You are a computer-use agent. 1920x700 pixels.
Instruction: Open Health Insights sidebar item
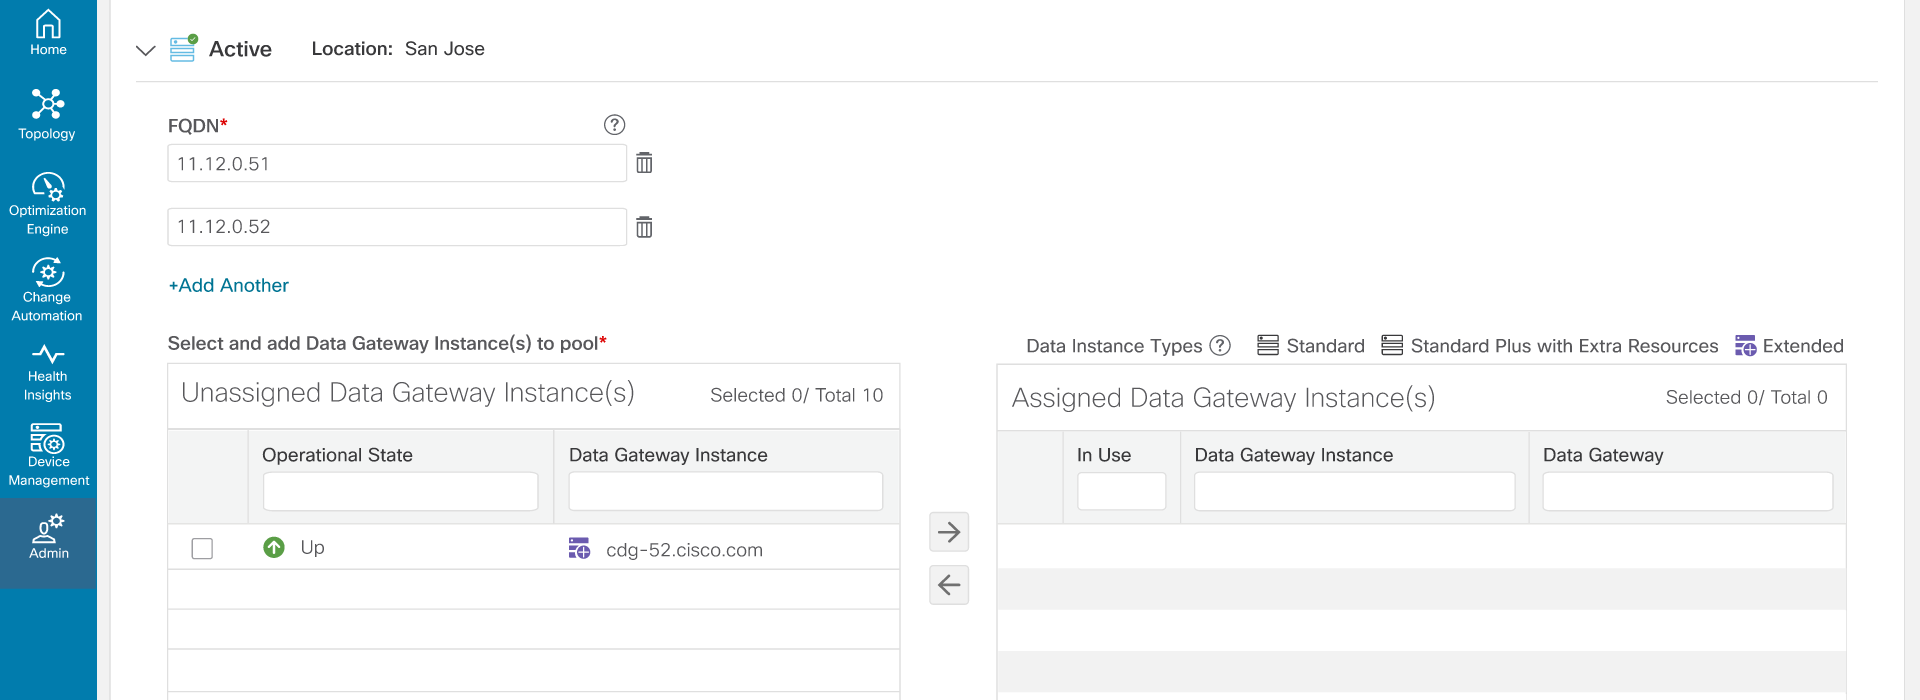47,372
